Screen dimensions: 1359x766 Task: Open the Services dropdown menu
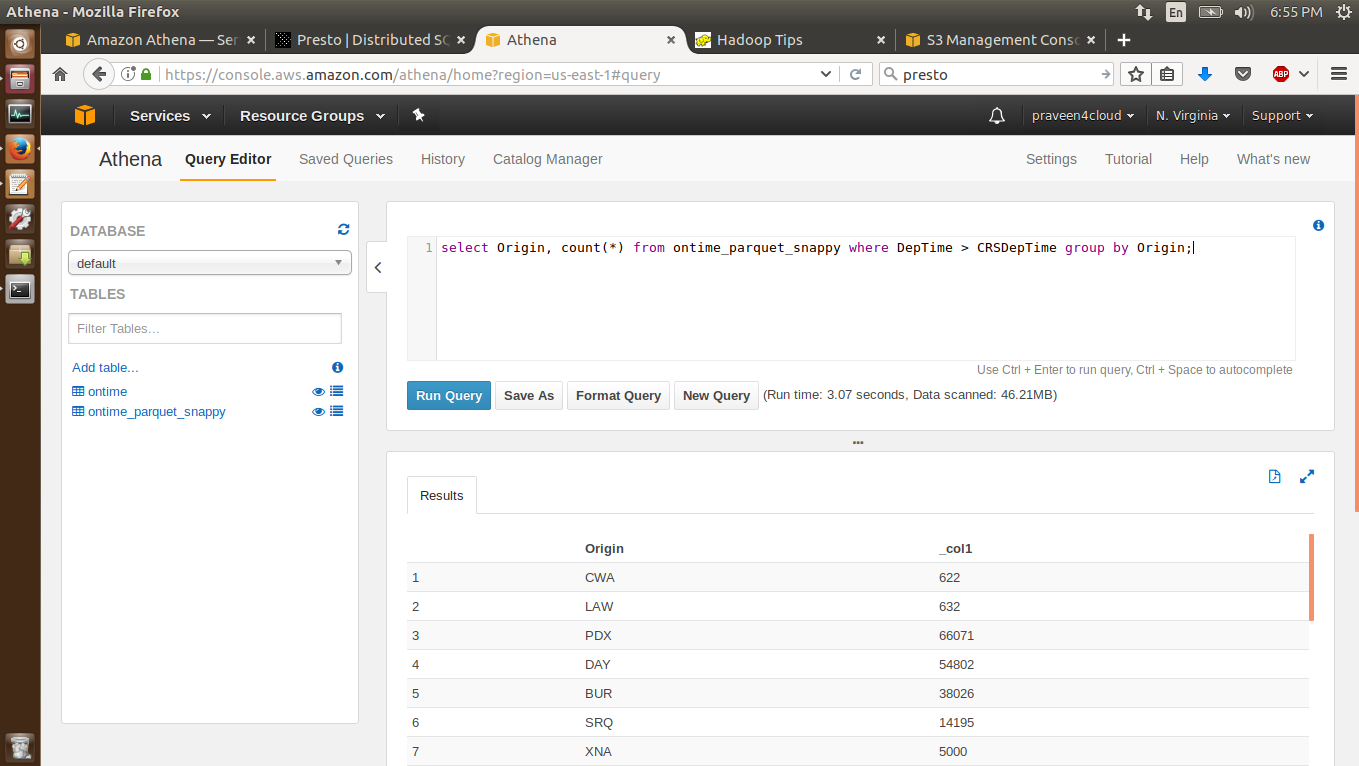click(170, 116)
